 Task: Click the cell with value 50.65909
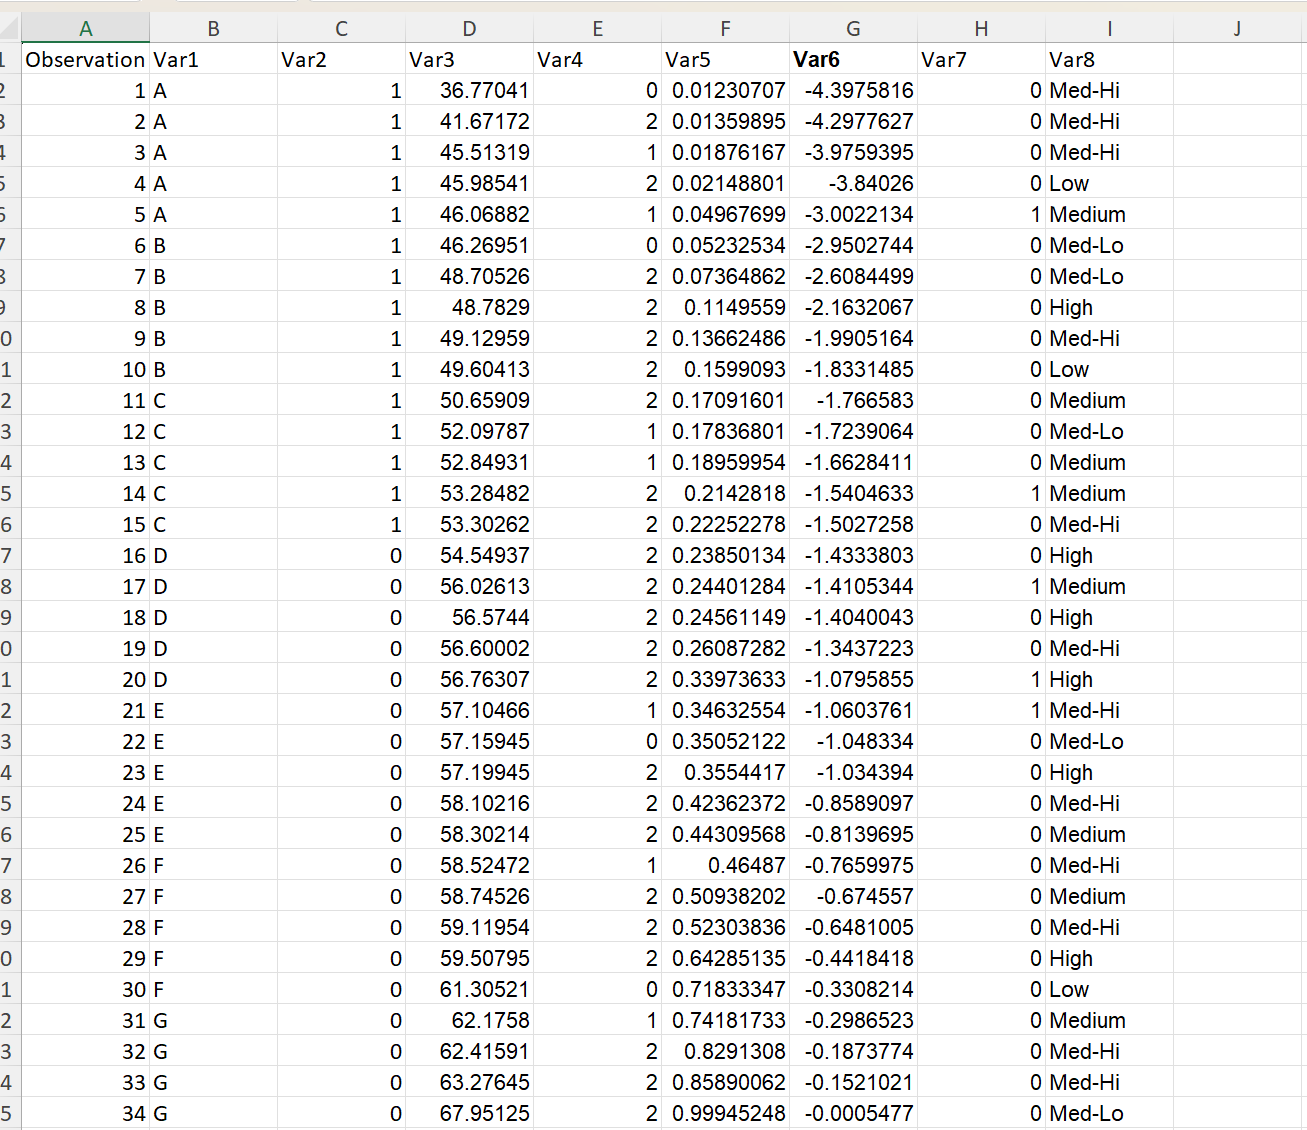click(469, 400)
